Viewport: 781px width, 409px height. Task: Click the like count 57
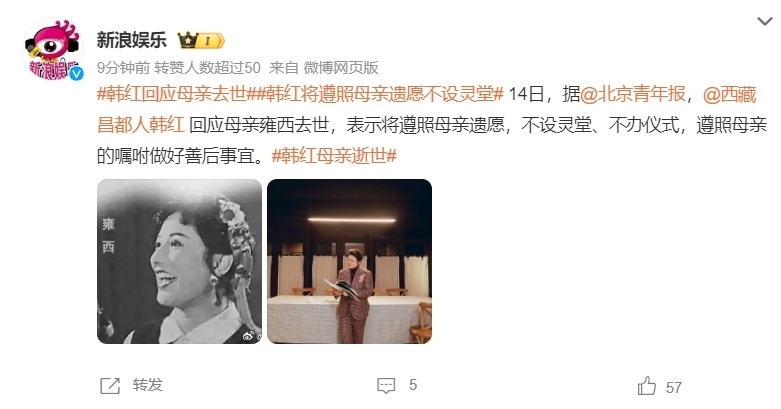[673, 388]
